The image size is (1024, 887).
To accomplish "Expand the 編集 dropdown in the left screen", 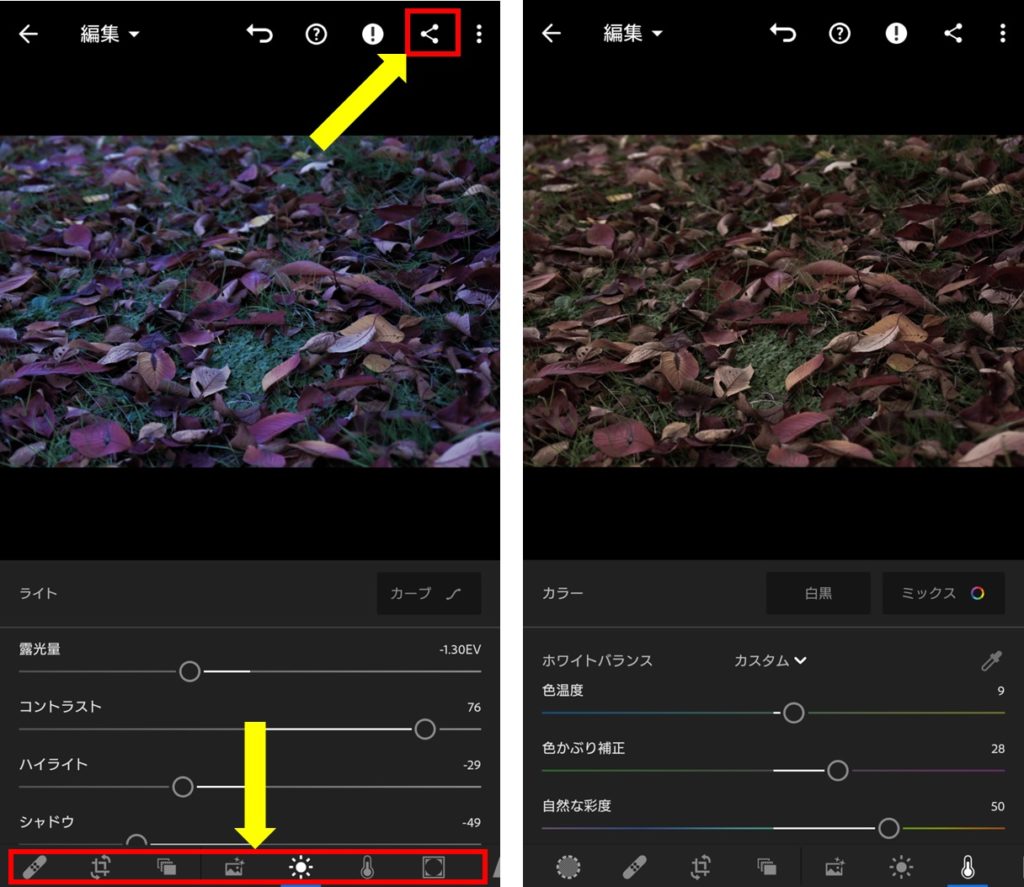I will point(109,33).
